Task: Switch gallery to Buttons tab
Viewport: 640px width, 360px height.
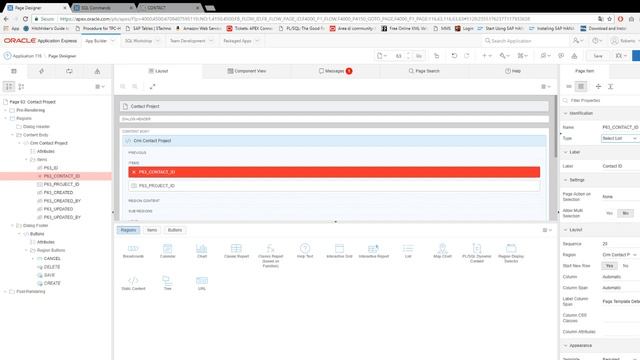Action: pos(175,230)
